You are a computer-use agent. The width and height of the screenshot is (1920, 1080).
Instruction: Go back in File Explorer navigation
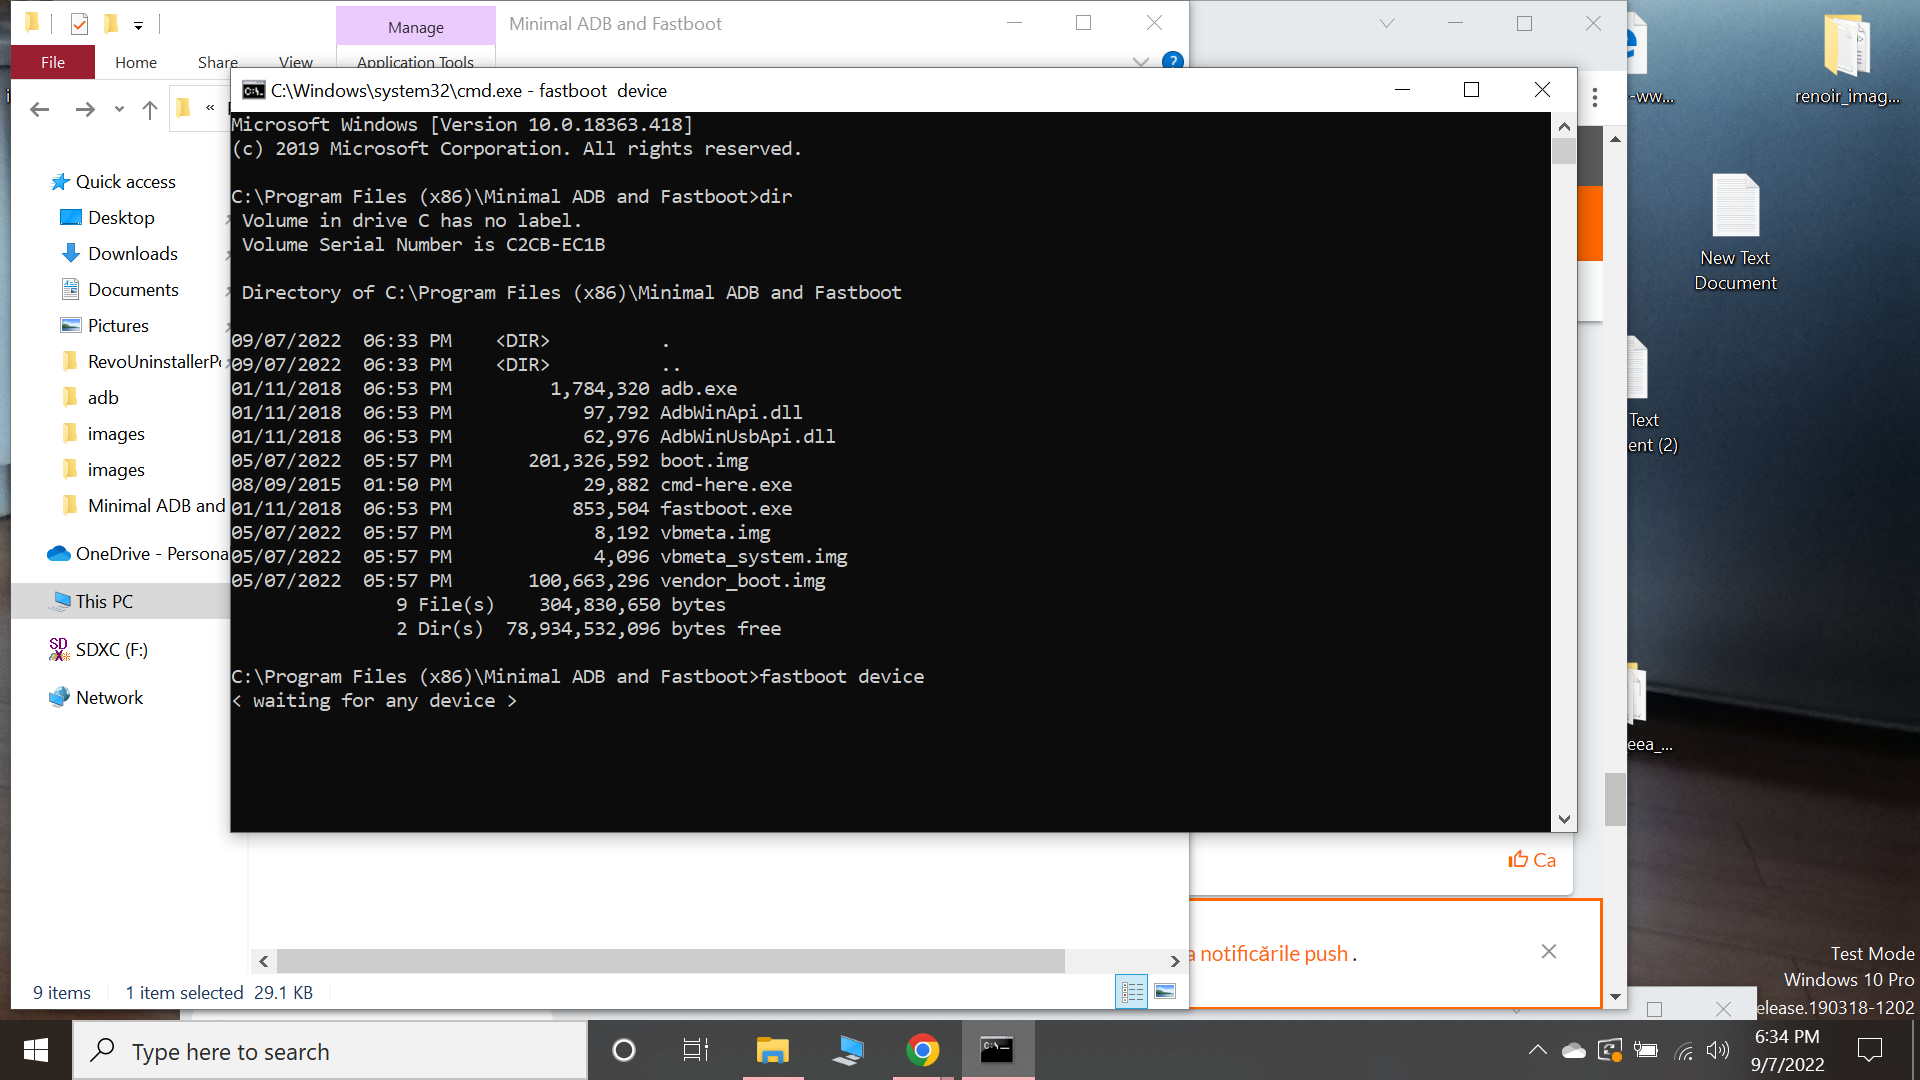[x=39, y=109]
